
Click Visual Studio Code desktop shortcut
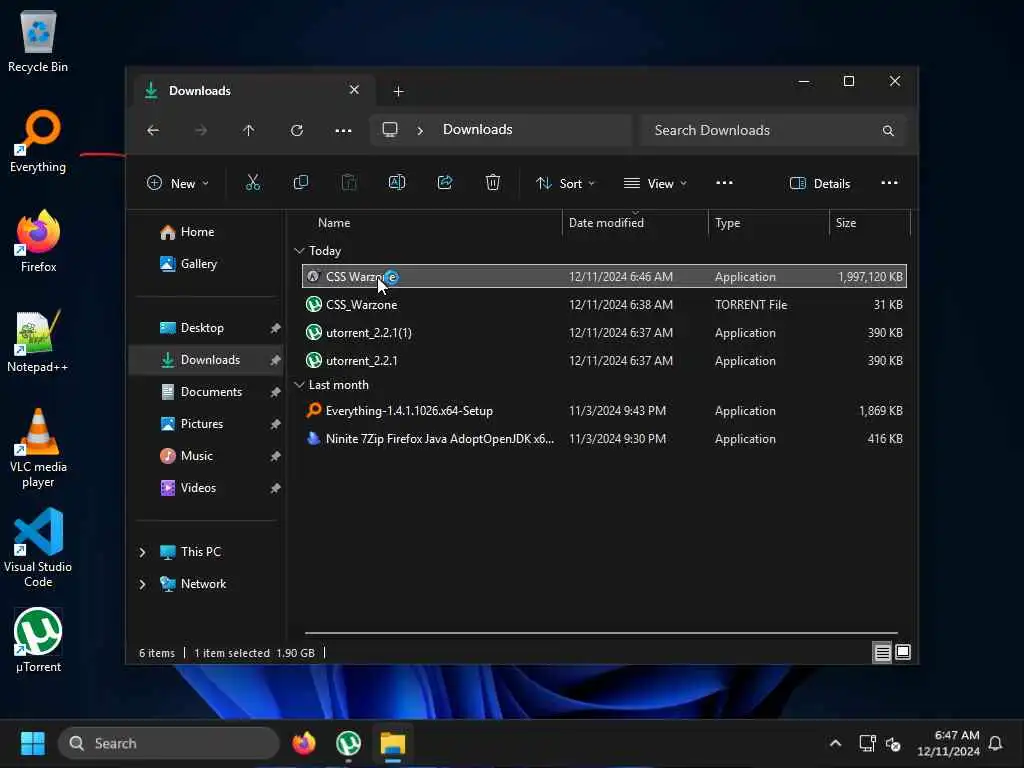pyautogui.click(x=38, y=548)
